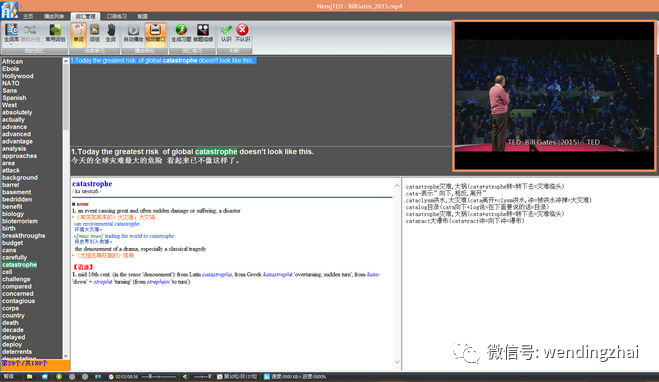
Task: Click the highlighted word catastrophe in subtitle
Action: pyautogui.click(x=216, y=152)
